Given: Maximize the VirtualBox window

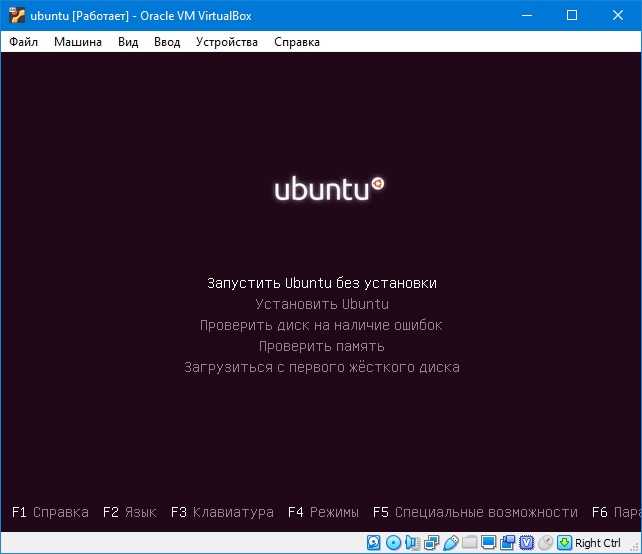Looking at the screenshot, I should pyautogui.click(x=572, y=16).
